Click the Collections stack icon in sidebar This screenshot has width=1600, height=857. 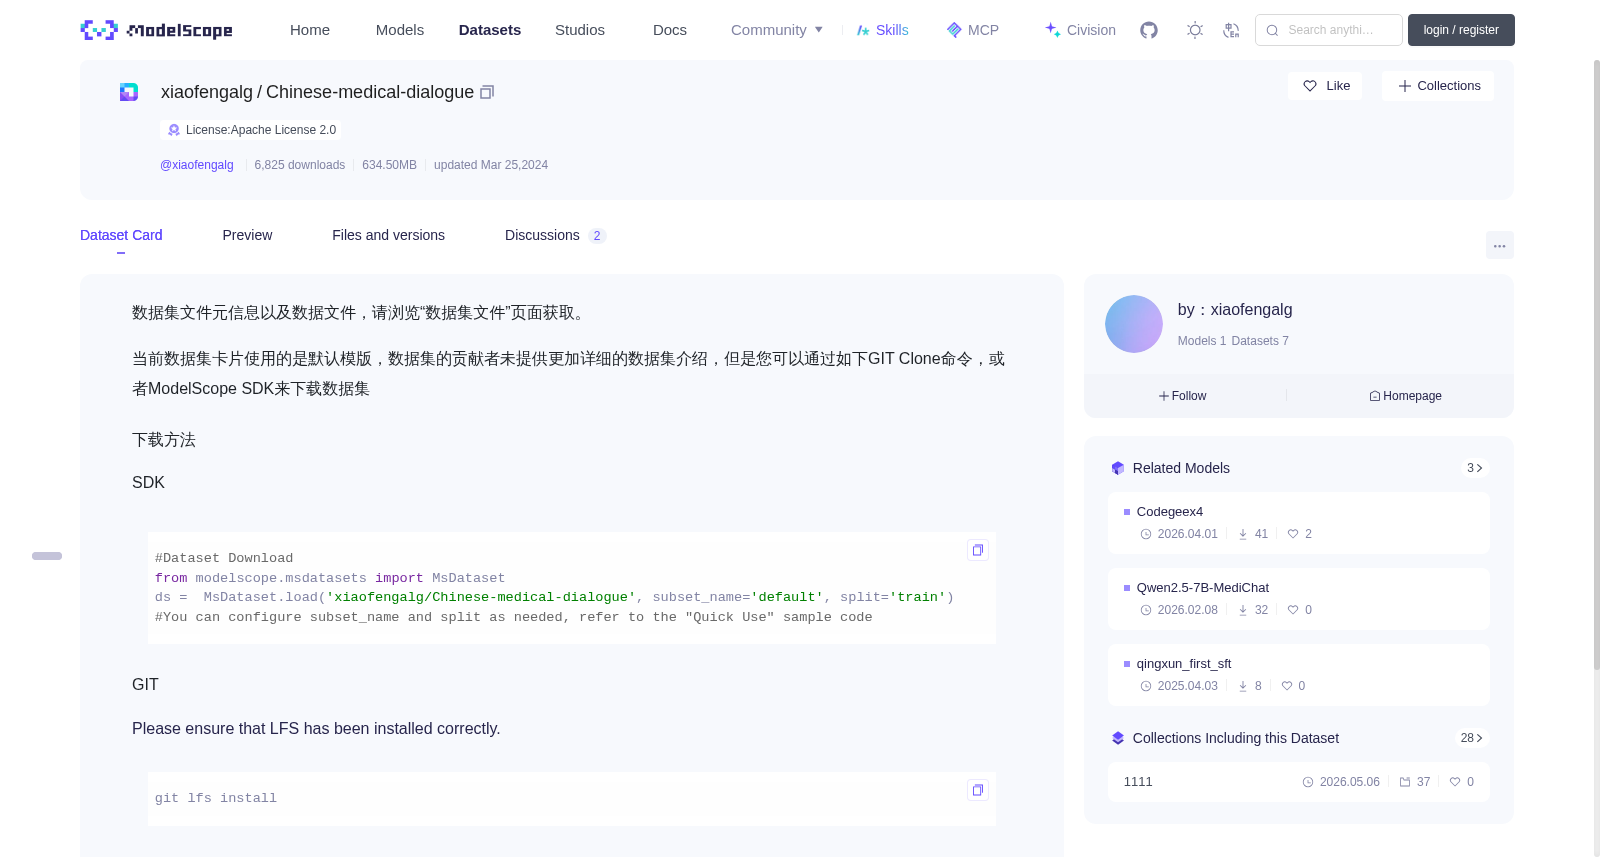(1118, 738)
